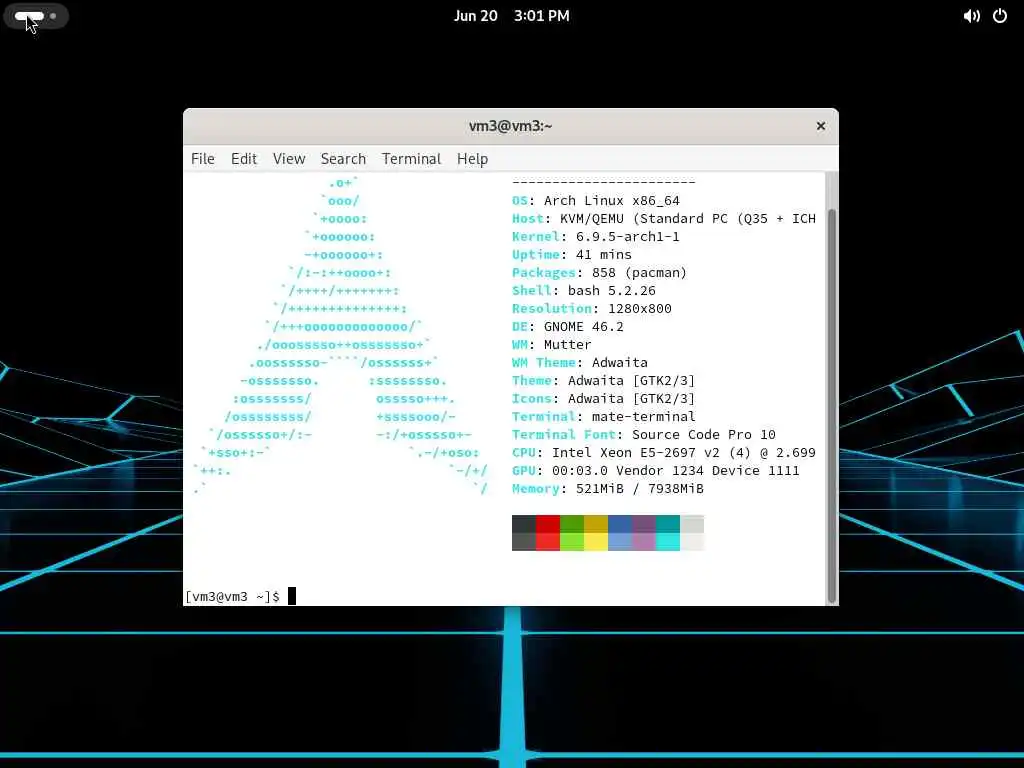Click the light gray color block
Viewport: 1024px width, 768px height.
[x=692, y=533]
